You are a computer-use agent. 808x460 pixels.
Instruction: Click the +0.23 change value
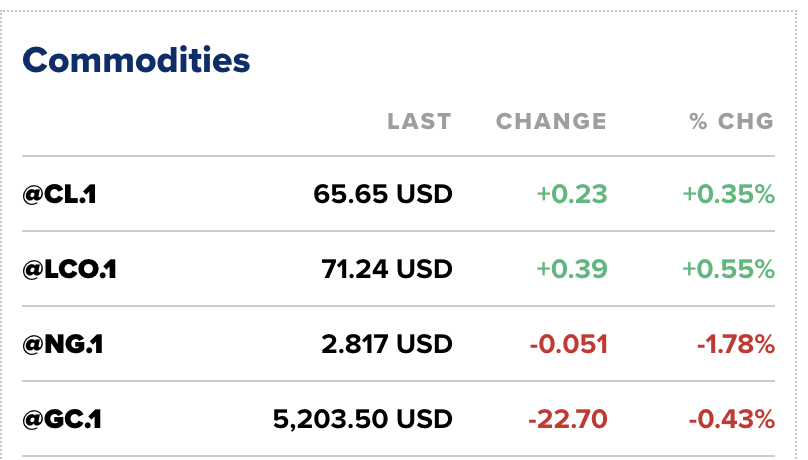pyautogui.click(x=571, y=194)
